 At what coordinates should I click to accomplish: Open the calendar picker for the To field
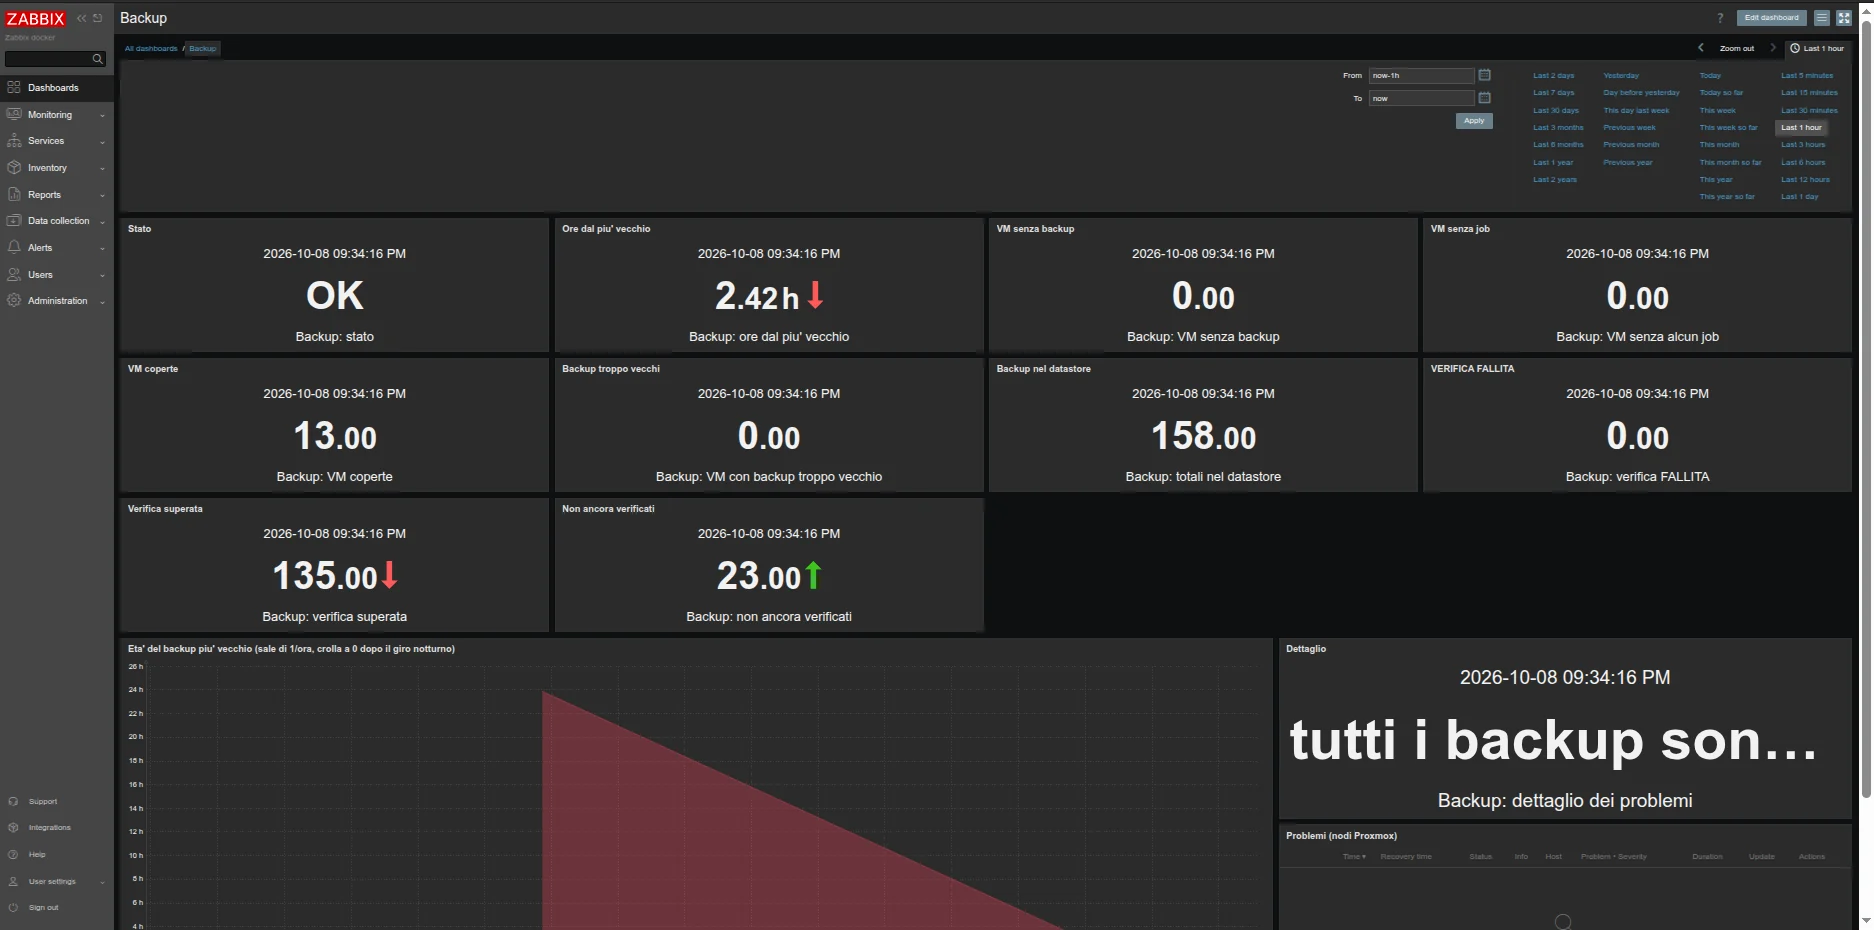tap(1485, 98)
